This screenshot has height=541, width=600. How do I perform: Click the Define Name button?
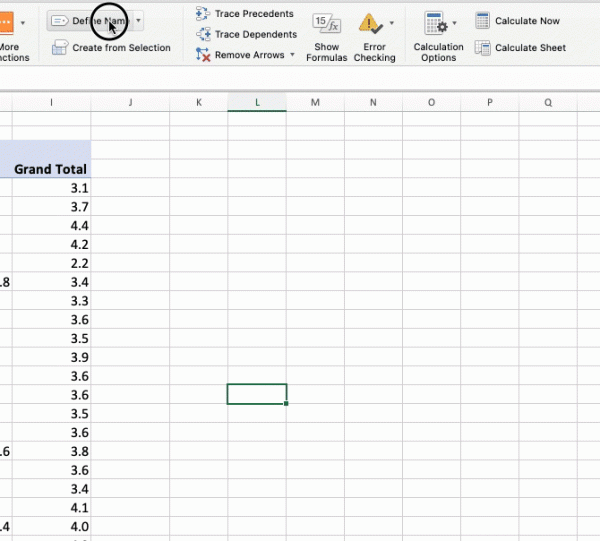[x=90, y=21]
